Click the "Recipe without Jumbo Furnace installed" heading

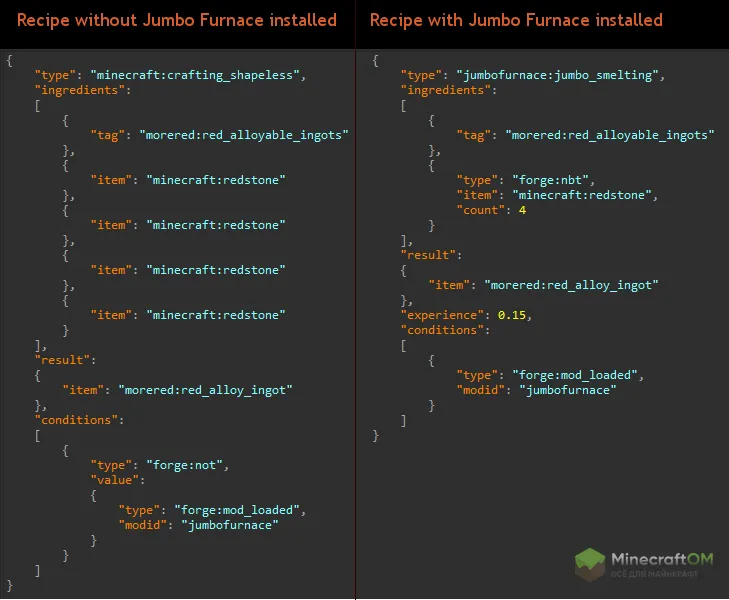click(x=177, y=20)
